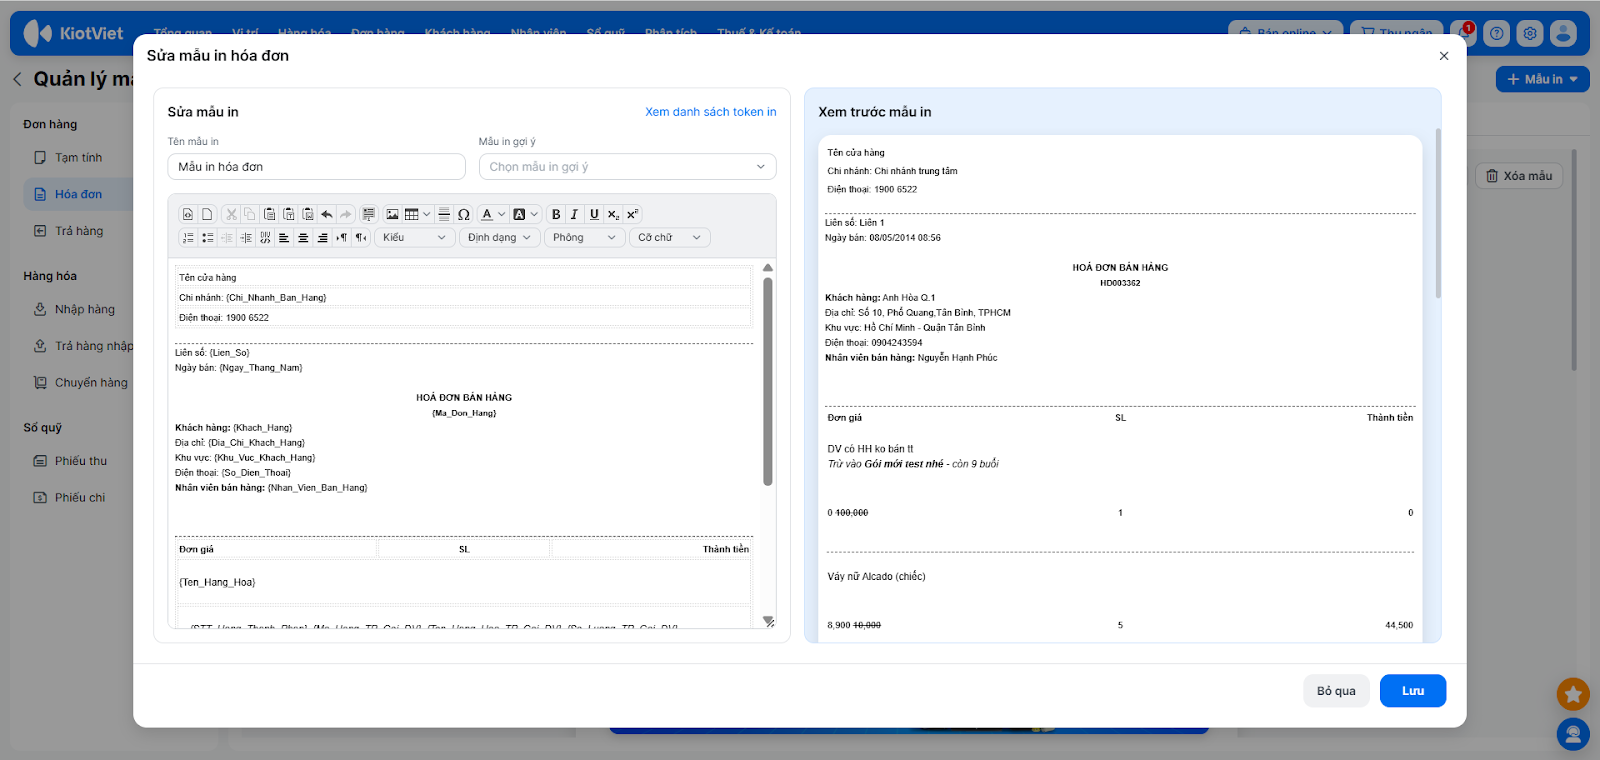
Task: Insert a bulleted list
Action: tap(207, 237)
